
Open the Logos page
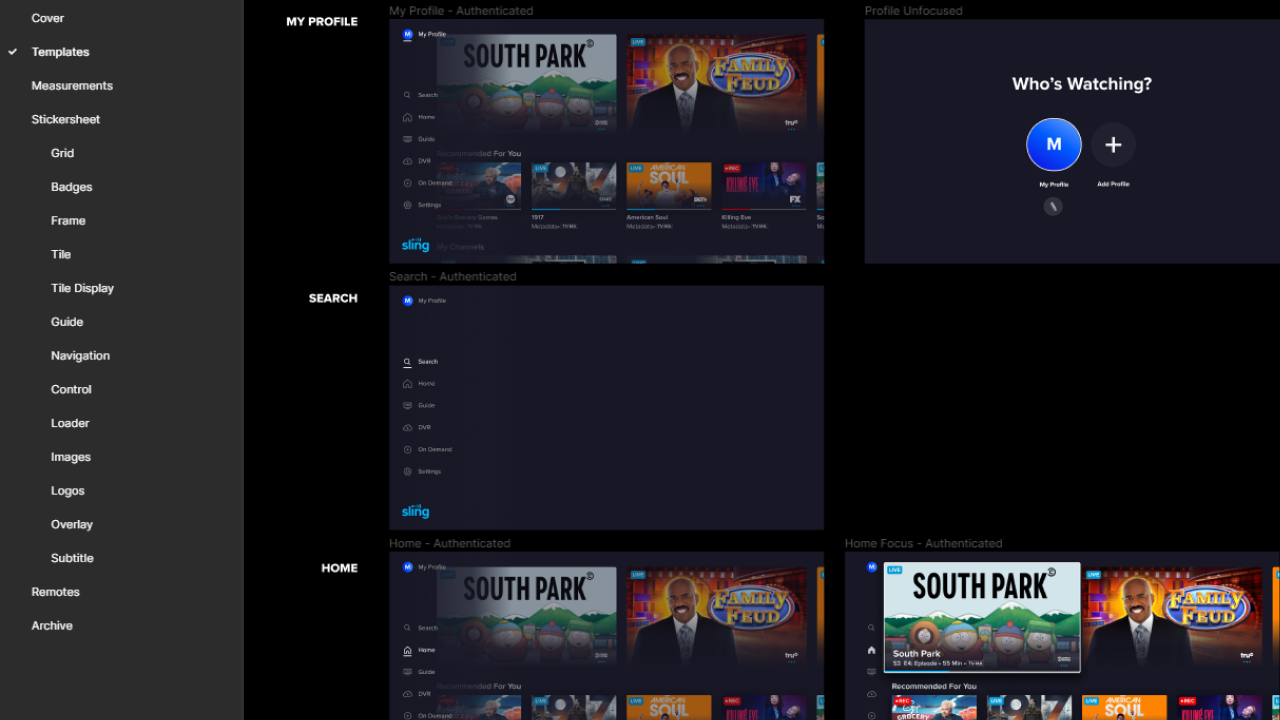[68, 491]
